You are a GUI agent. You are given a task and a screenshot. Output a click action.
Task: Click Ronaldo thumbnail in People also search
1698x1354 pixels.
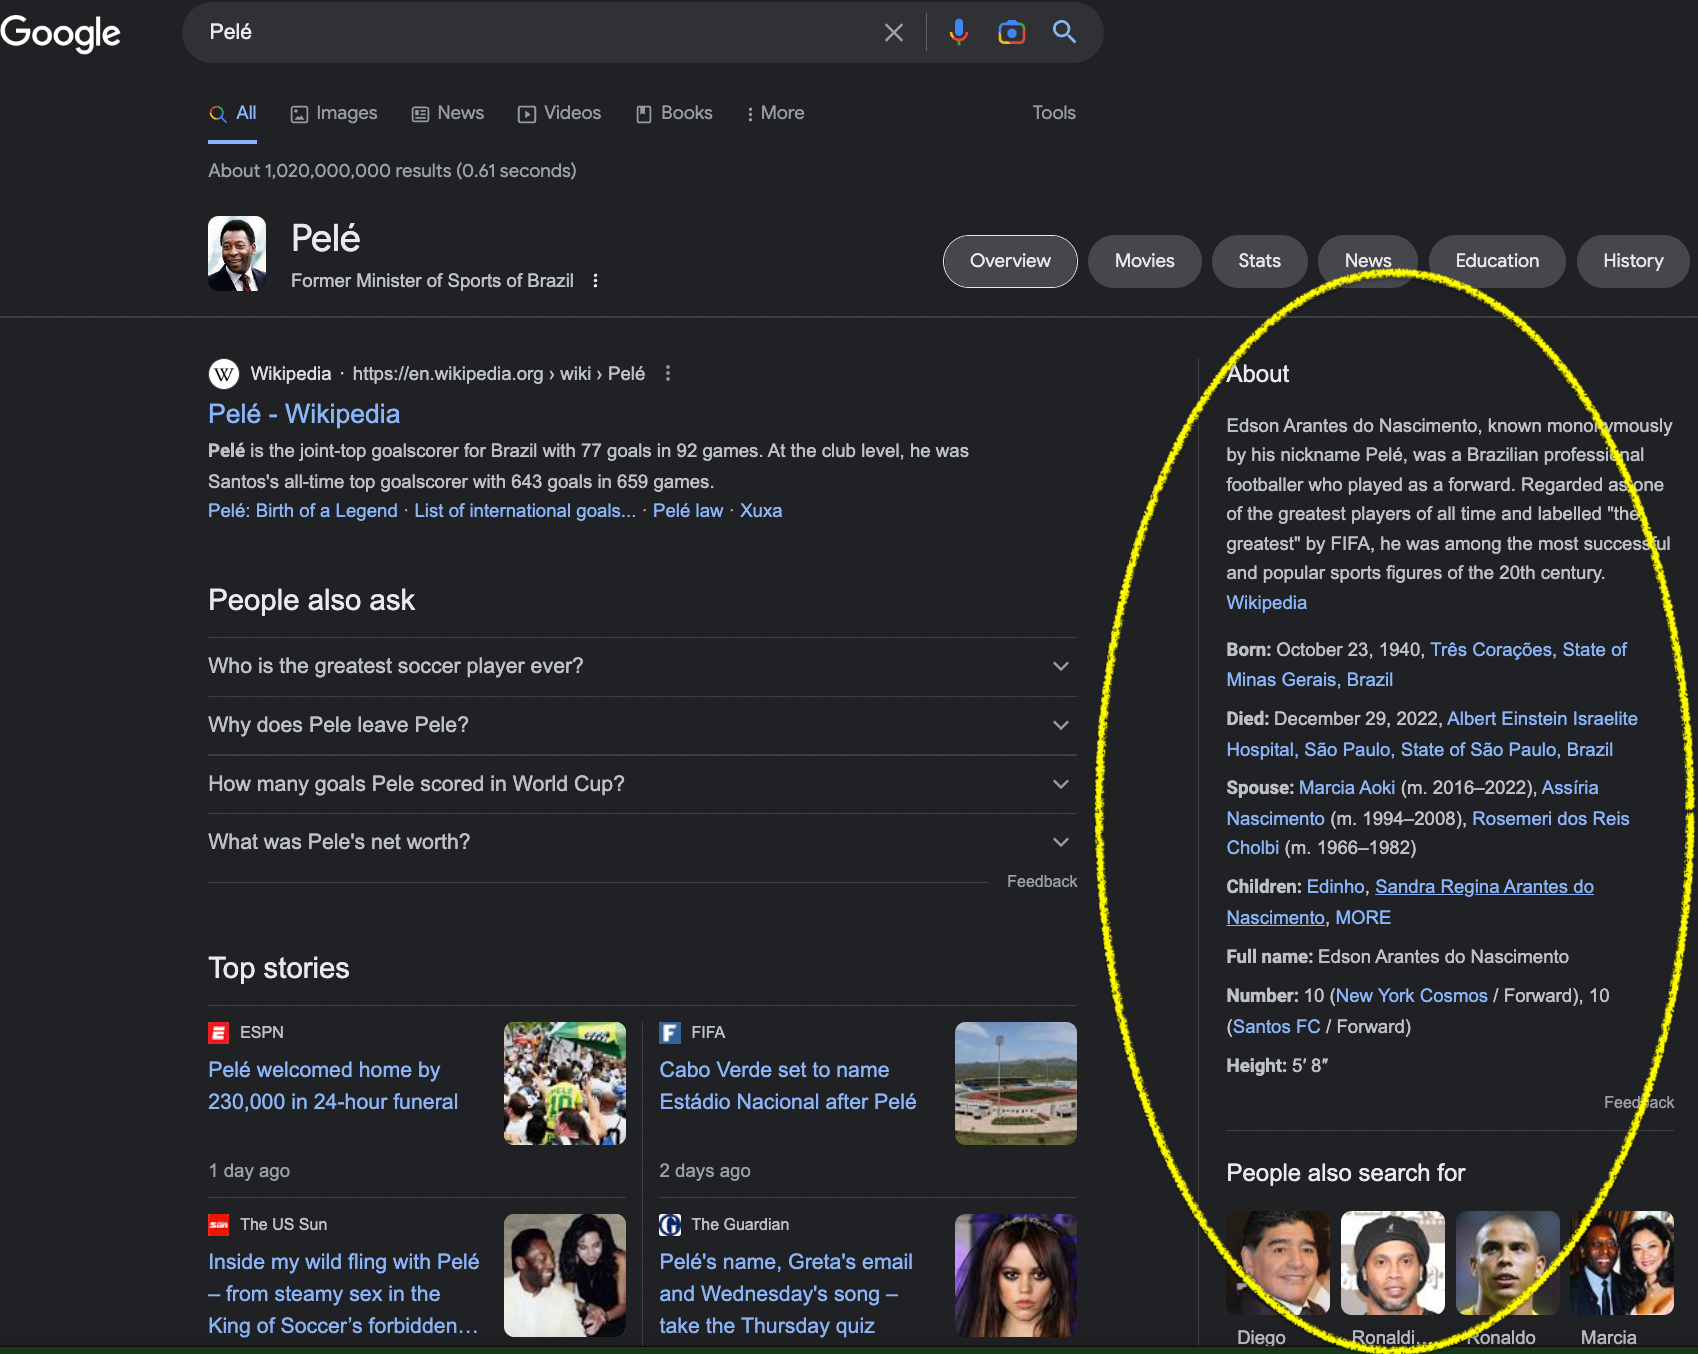click(x=1507, y=1262)
